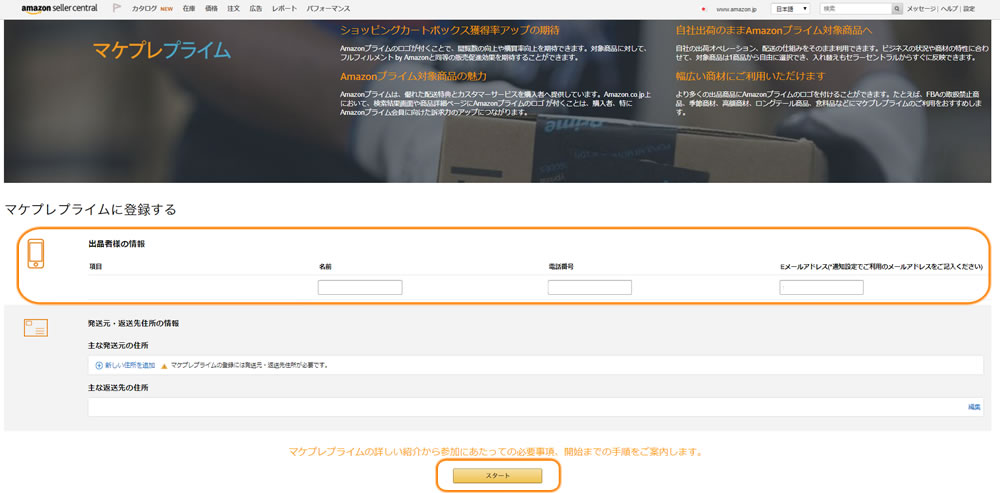This screenshot has width=1000, height=493.
Task: Click the 出品者様の情報 heading
Action: 116,244
